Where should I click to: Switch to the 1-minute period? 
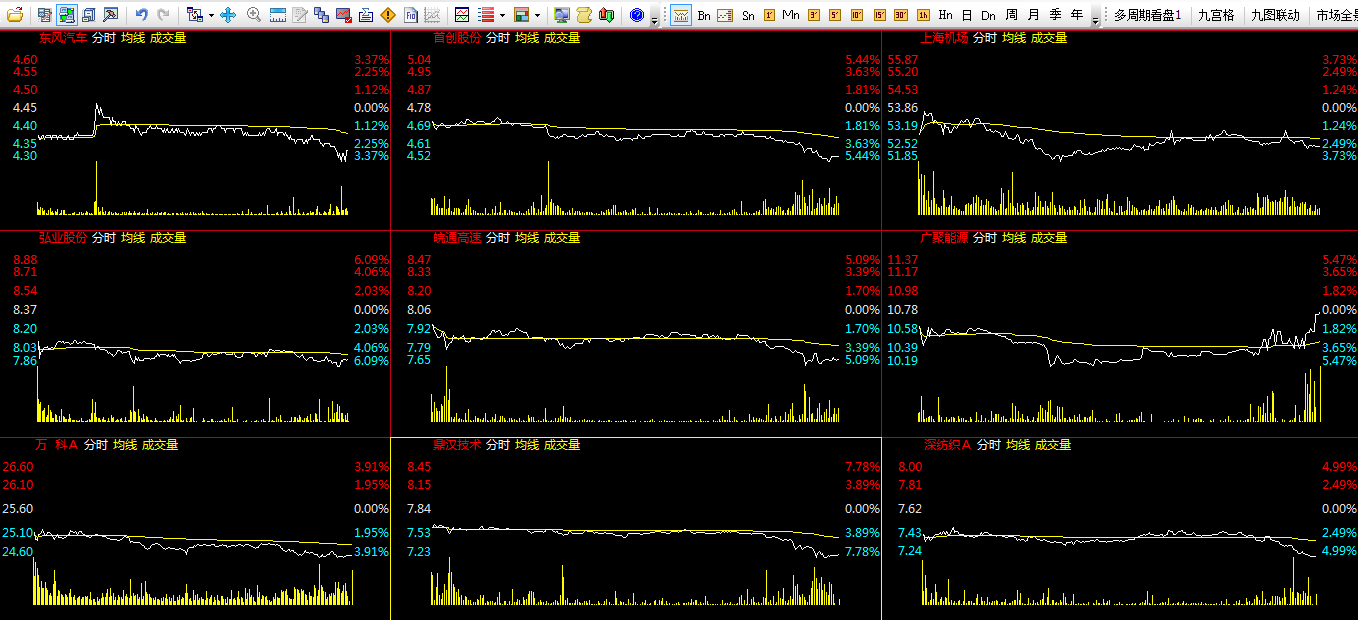[x=769, y=15]
